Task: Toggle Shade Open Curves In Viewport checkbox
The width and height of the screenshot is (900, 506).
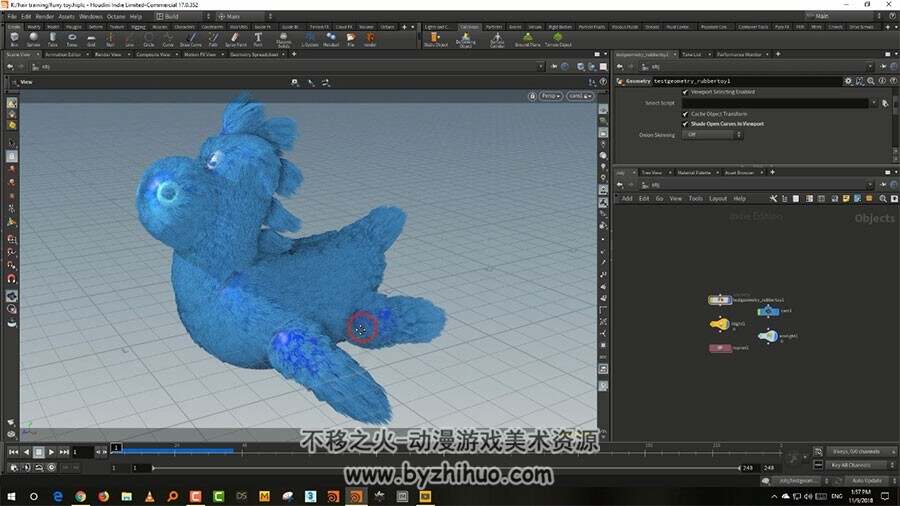Action: (685, 124)
